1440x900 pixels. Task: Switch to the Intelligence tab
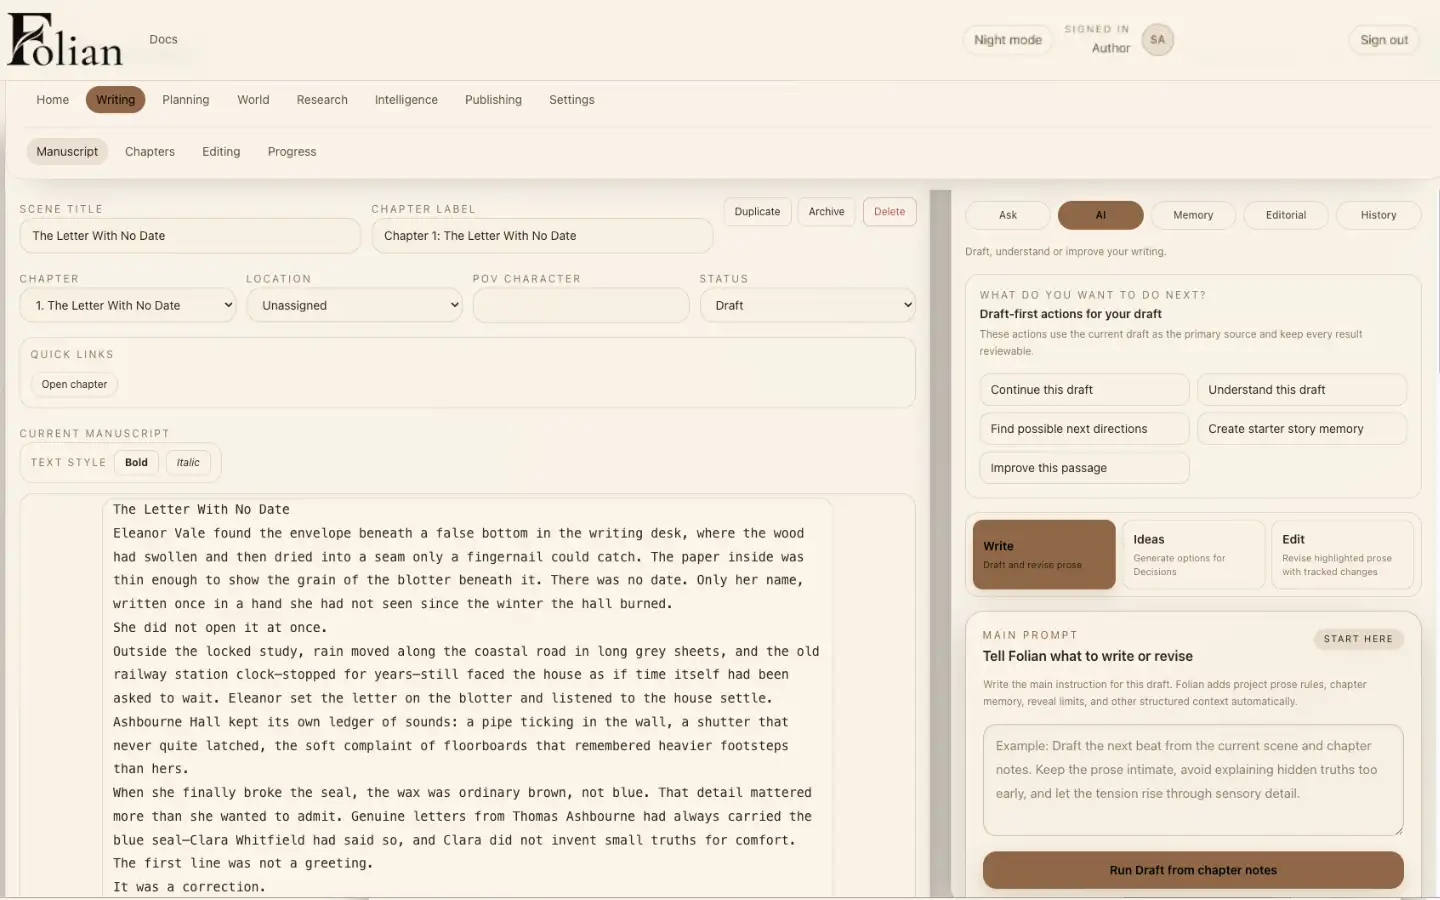click(406, 100)
